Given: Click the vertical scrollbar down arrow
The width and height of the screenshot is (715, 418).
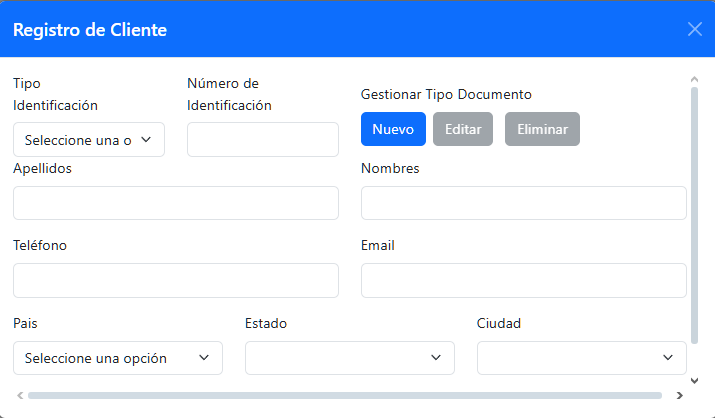Looking at the screenshot, I should (694, 381).
